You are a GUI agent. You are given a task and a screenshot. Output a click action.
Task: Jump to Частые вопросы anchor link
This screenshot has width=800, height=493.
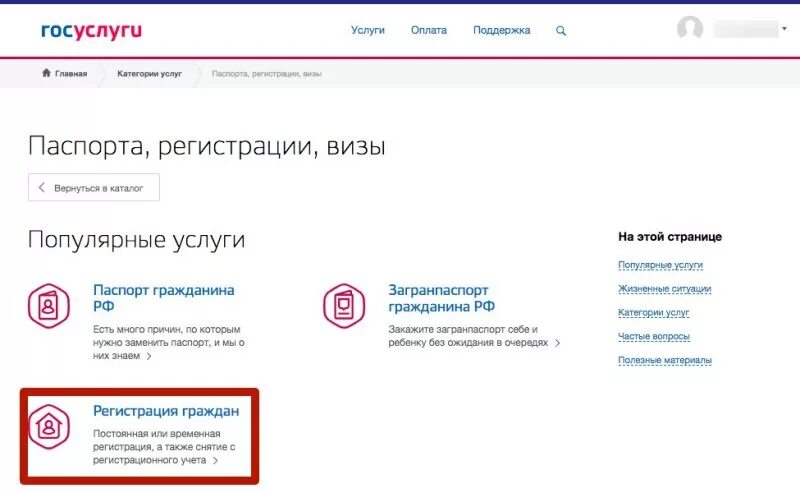click(x=654, y=336)
